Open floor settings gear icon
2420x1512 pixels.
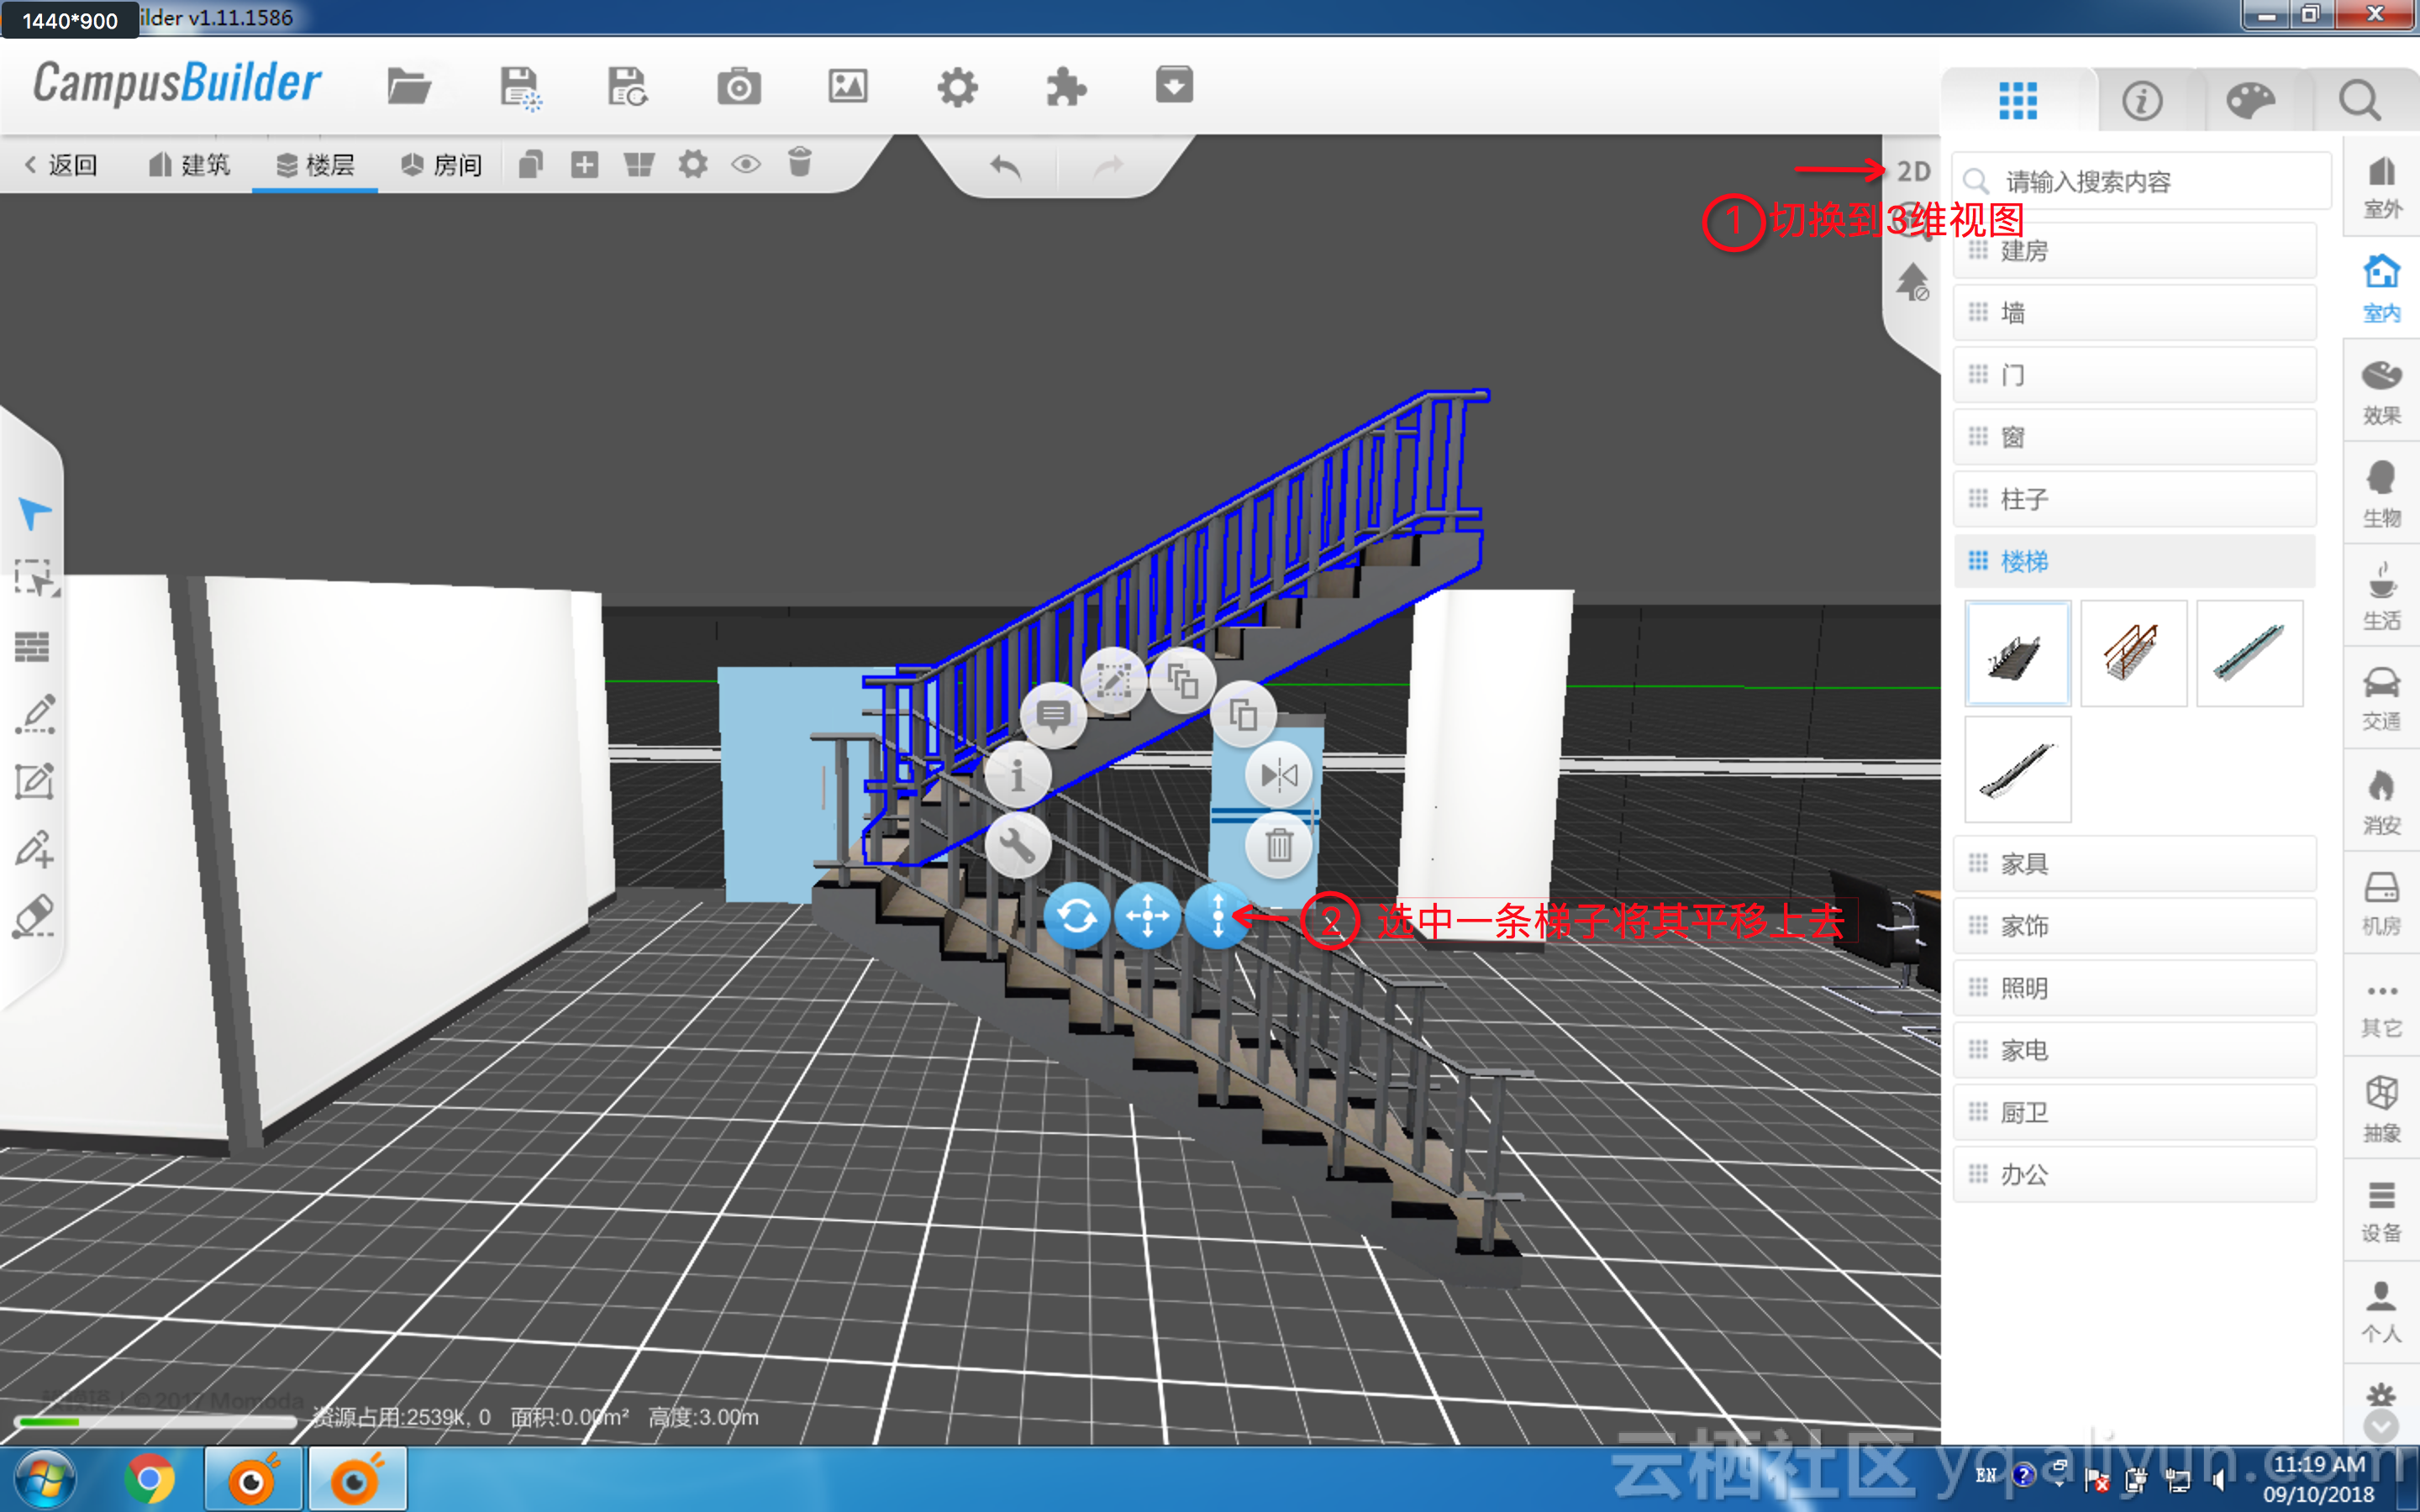pyautogui.click(x=693, y=164)
